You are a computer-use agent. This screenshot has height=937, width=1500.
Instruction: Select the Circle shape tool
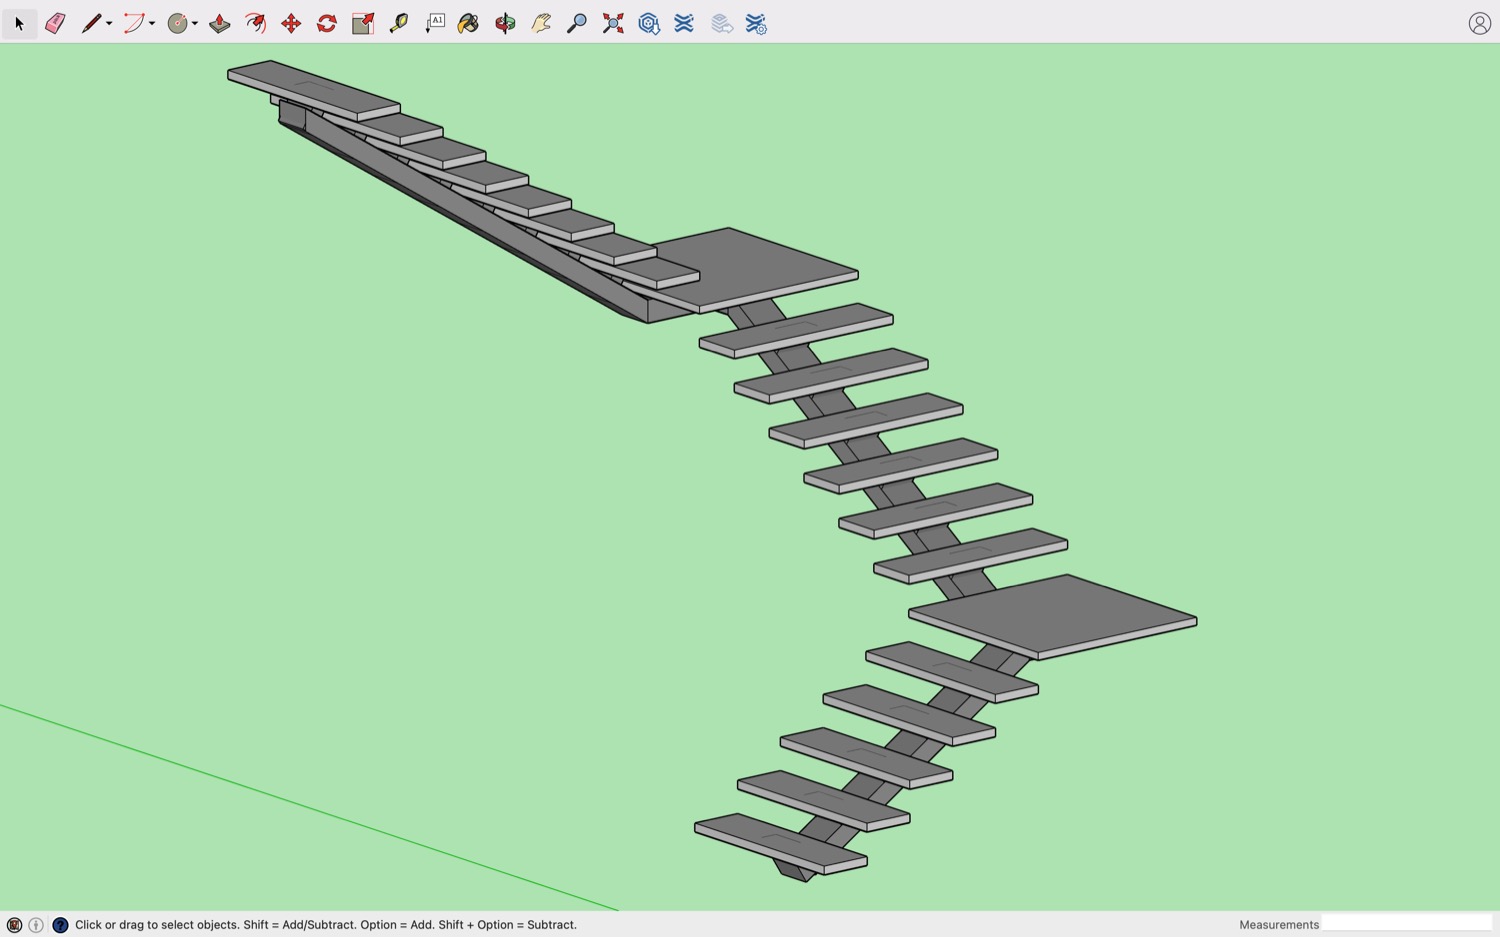coord(178,23)
